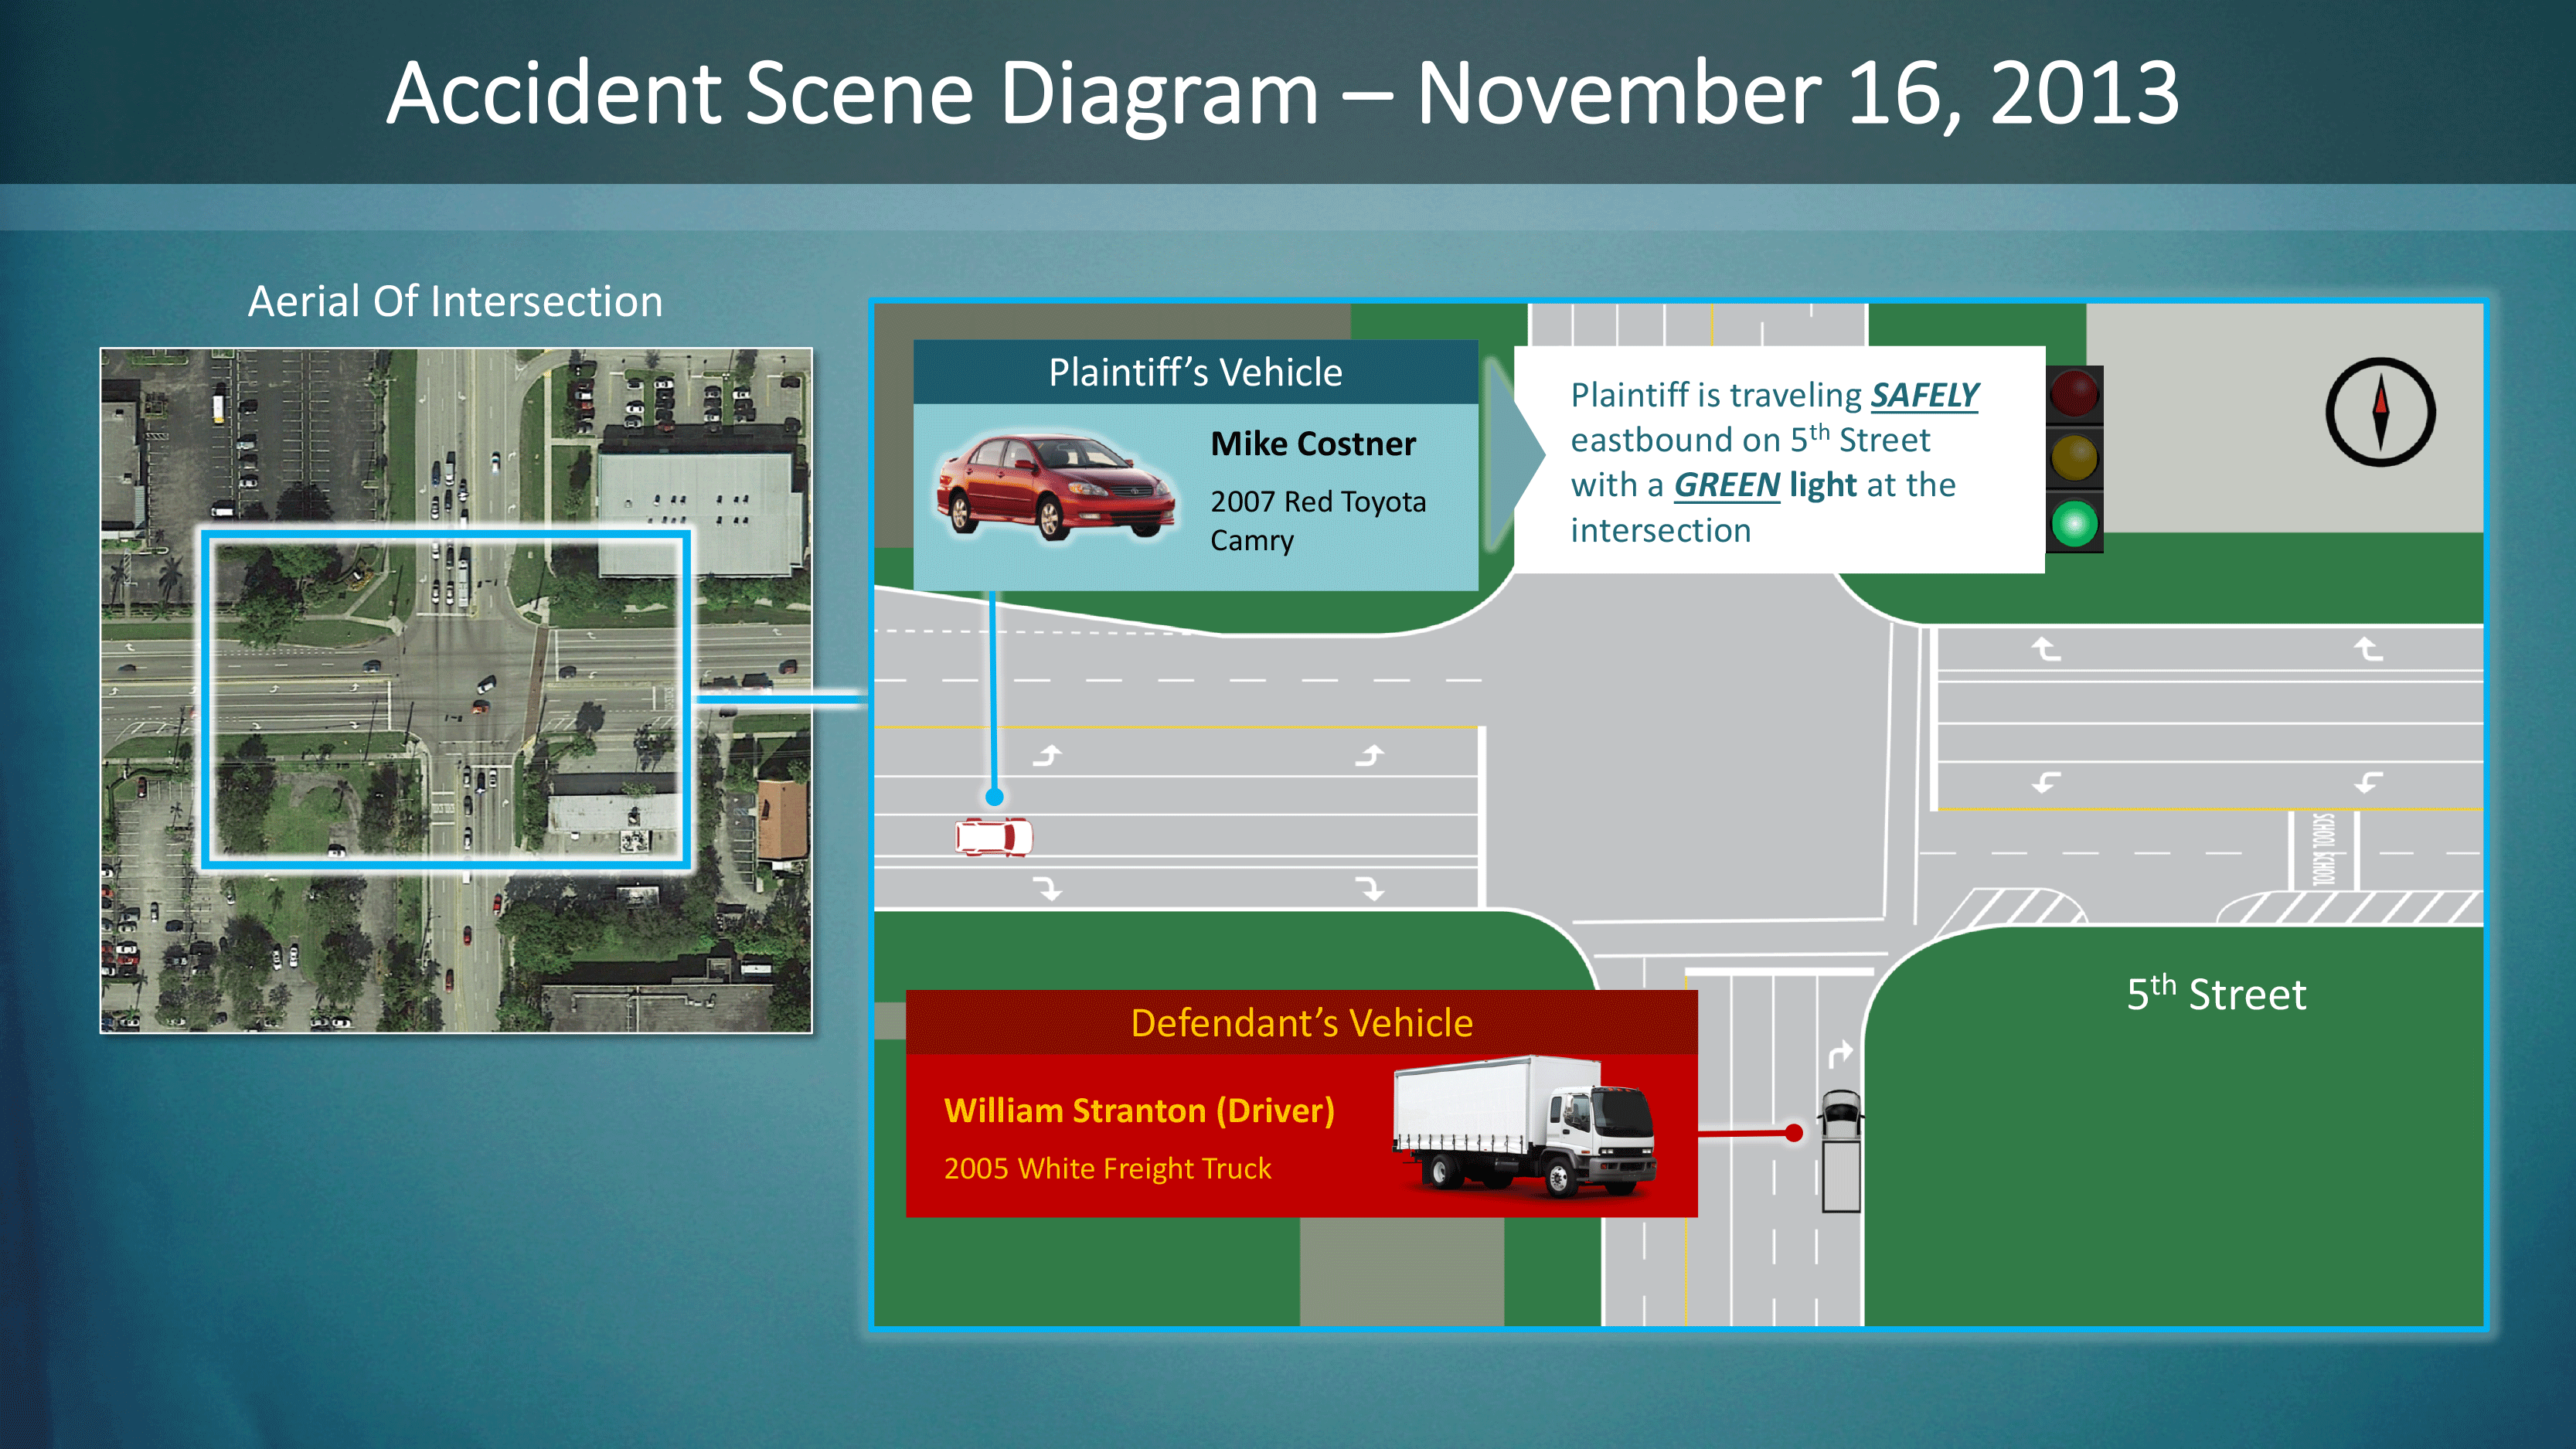Select the truck icon in the northbound lane

click(1840, 1151)
